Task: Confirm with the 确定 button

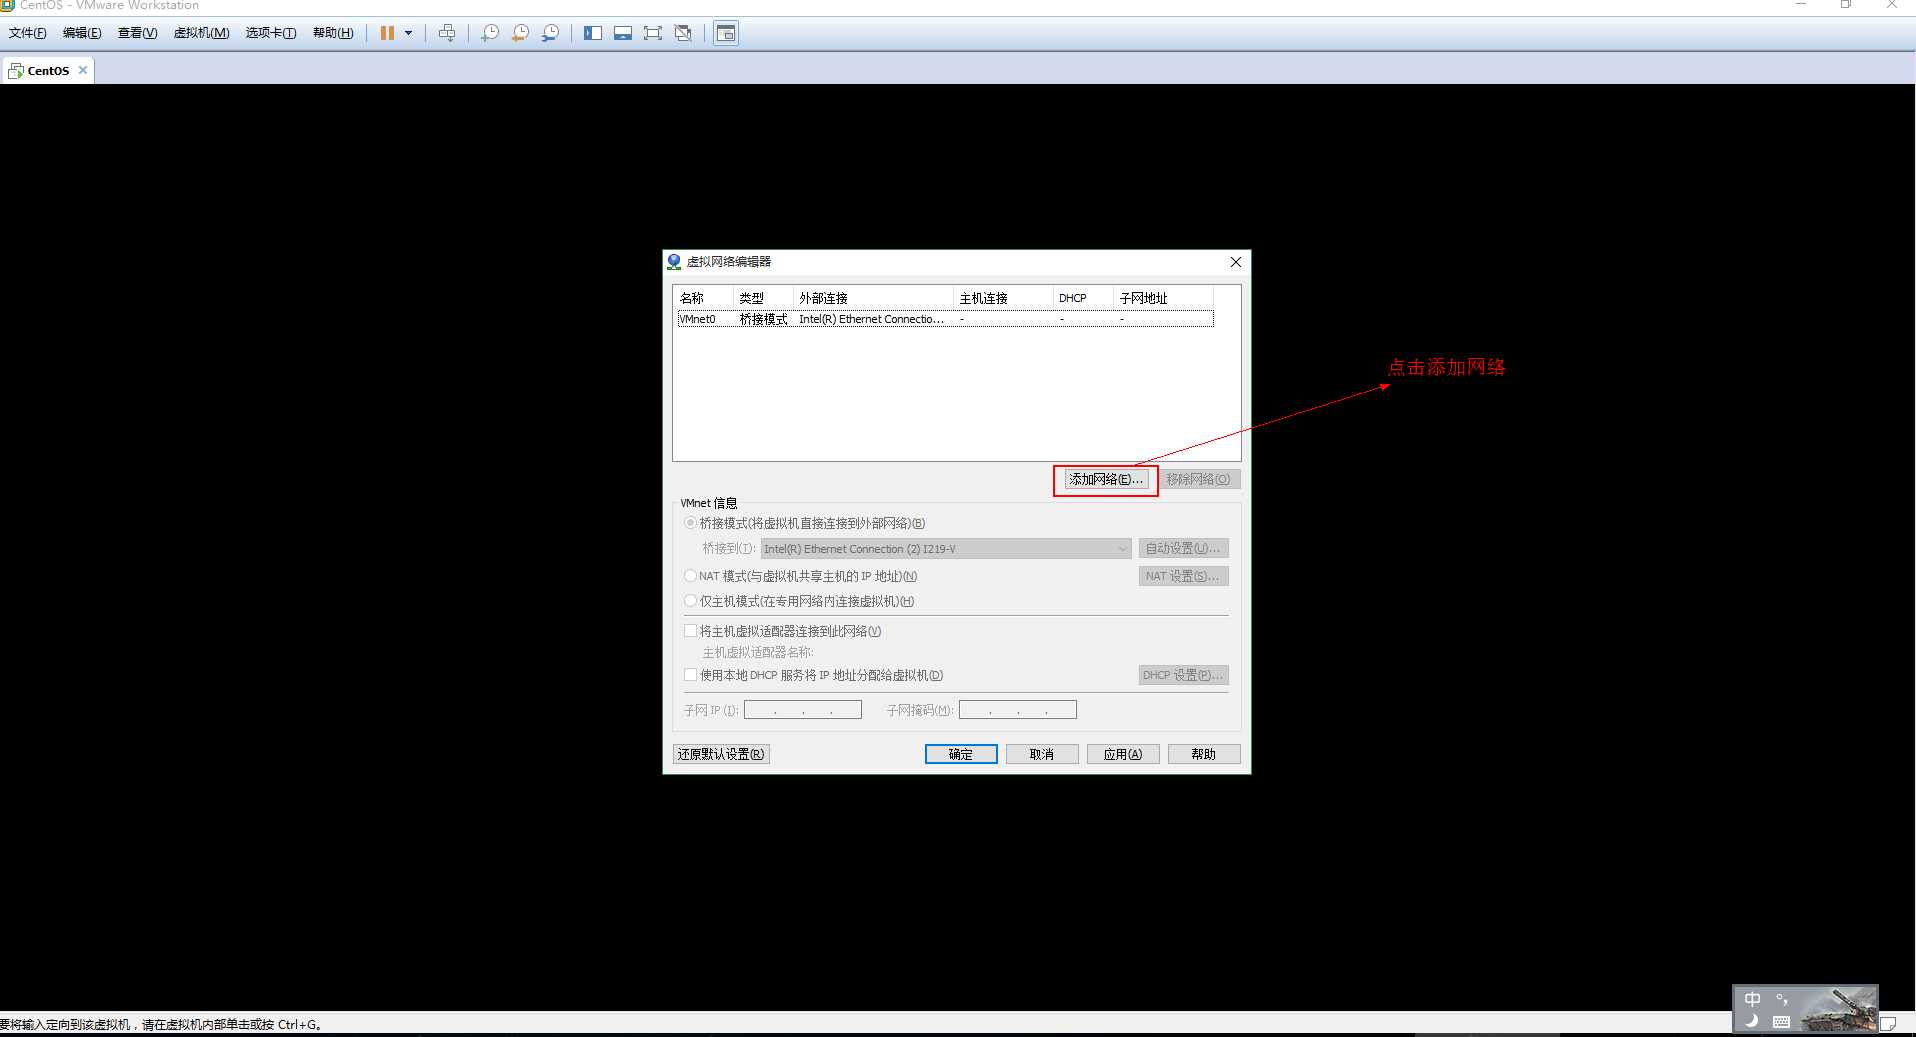Action: coord(961,754)
